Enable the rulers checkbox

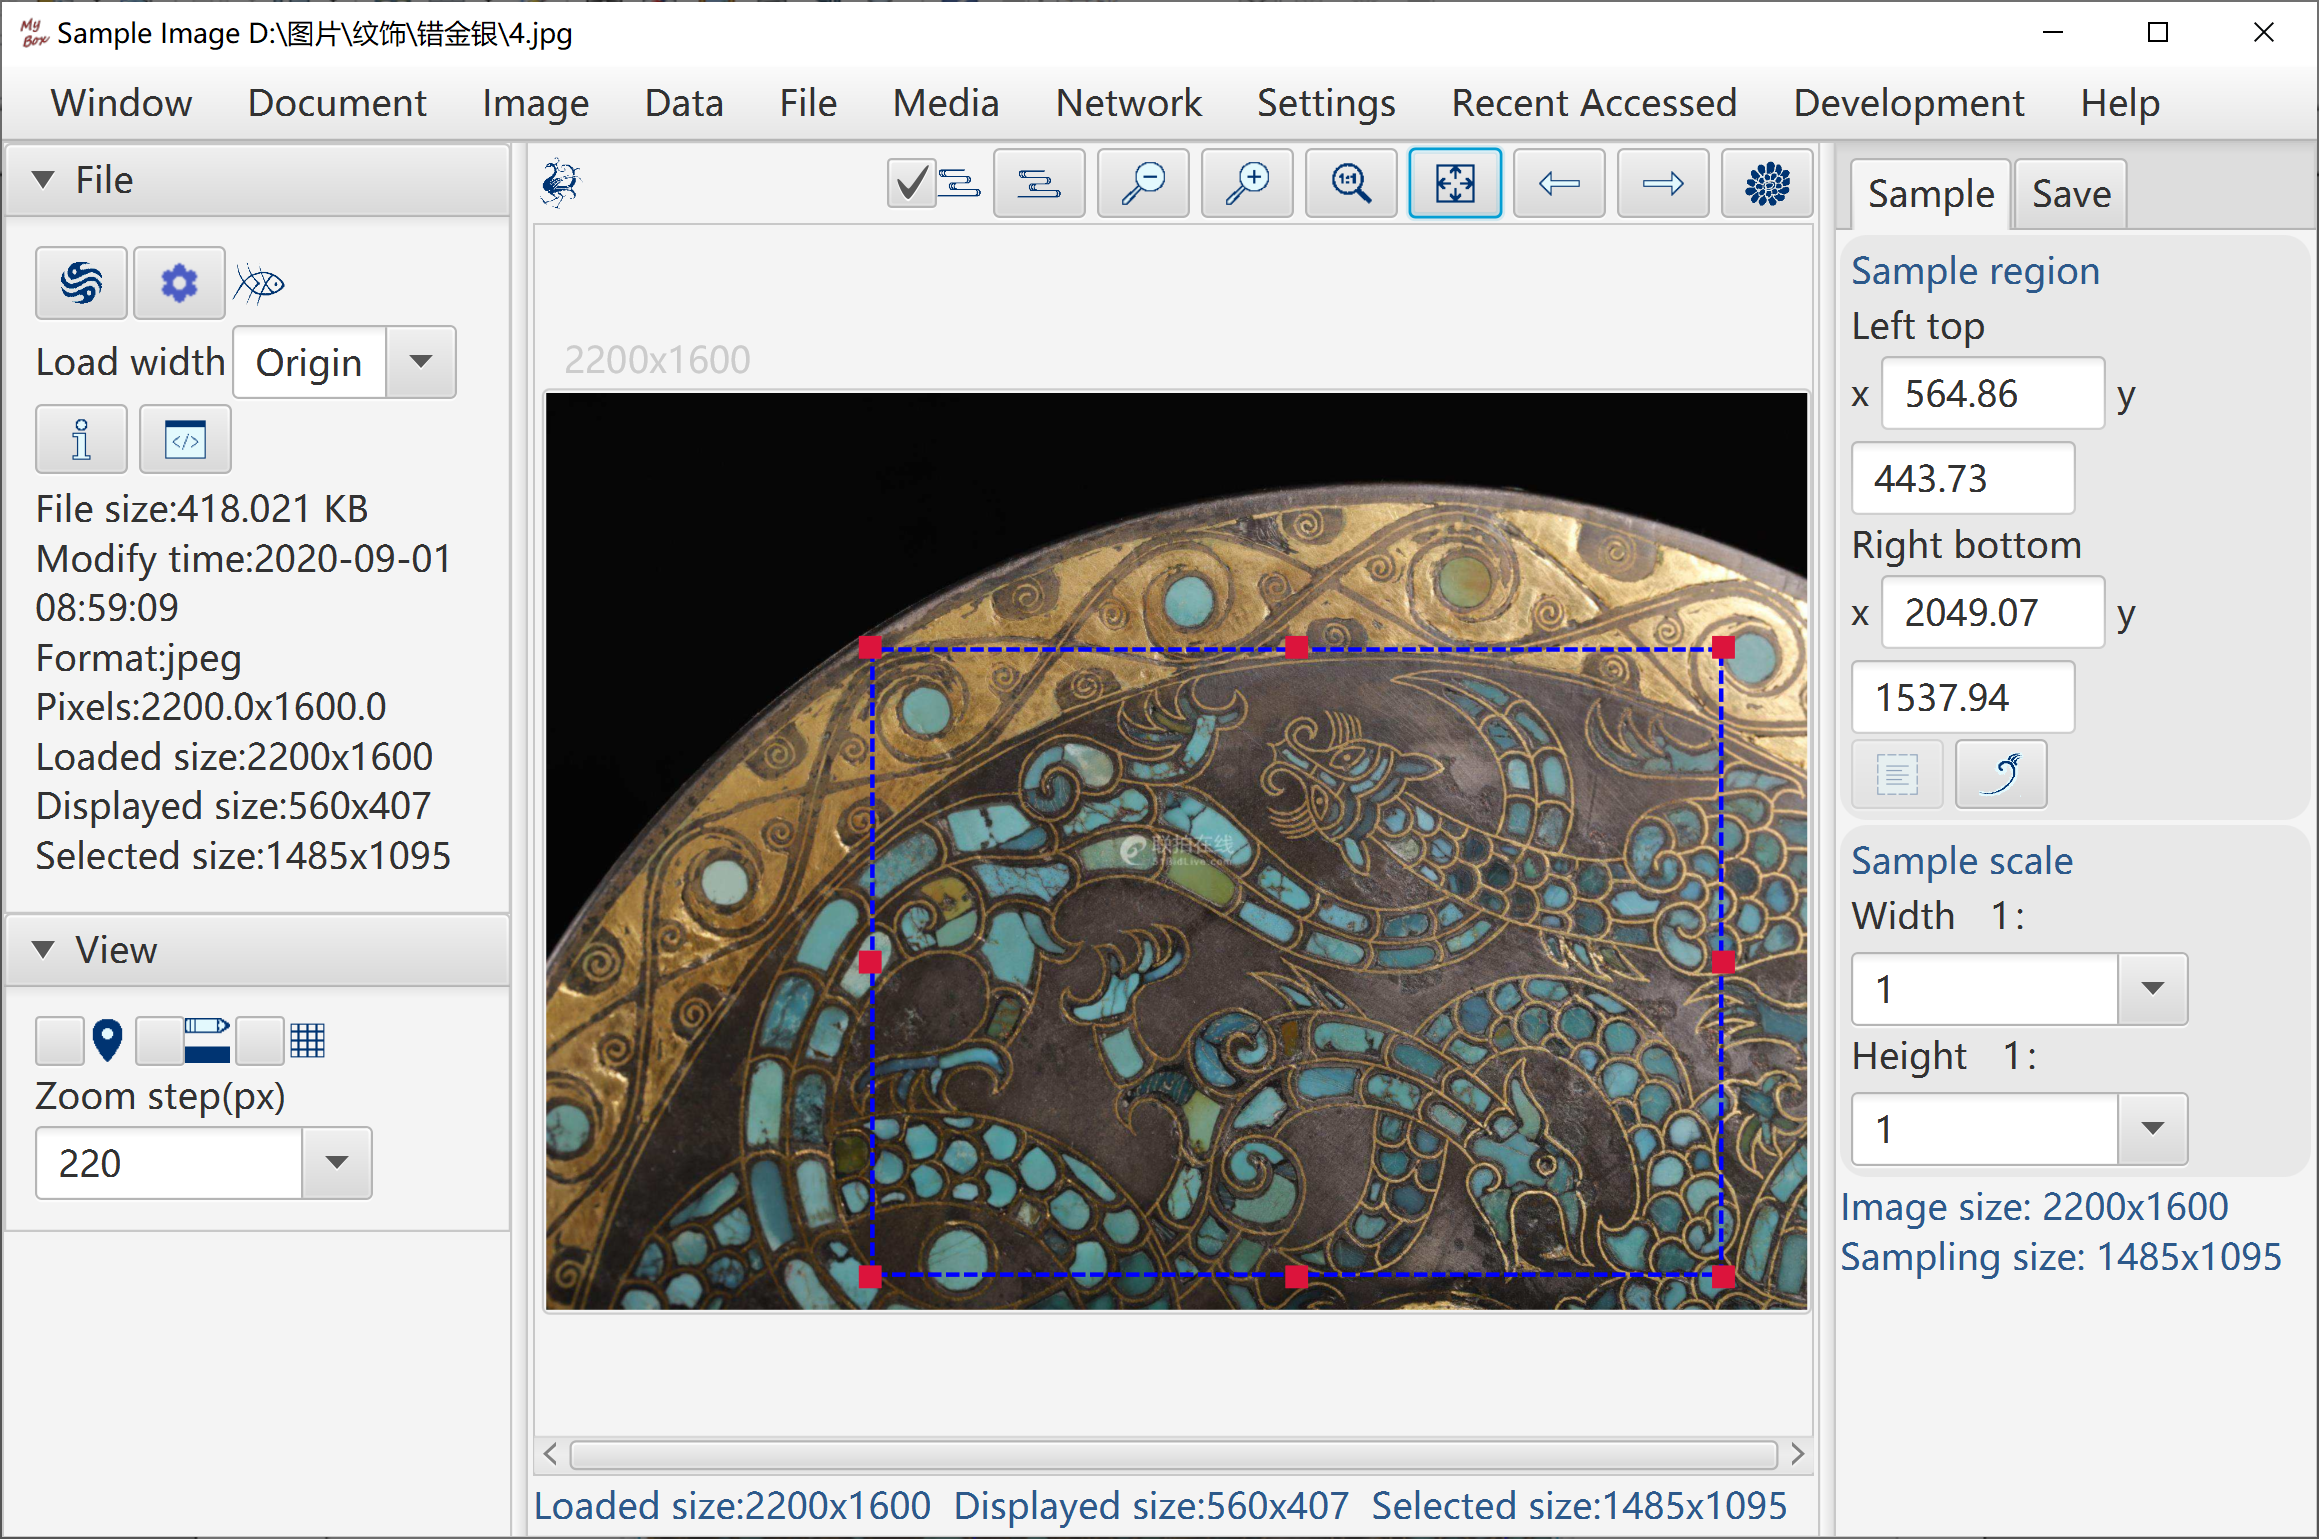pos(159,1041)
